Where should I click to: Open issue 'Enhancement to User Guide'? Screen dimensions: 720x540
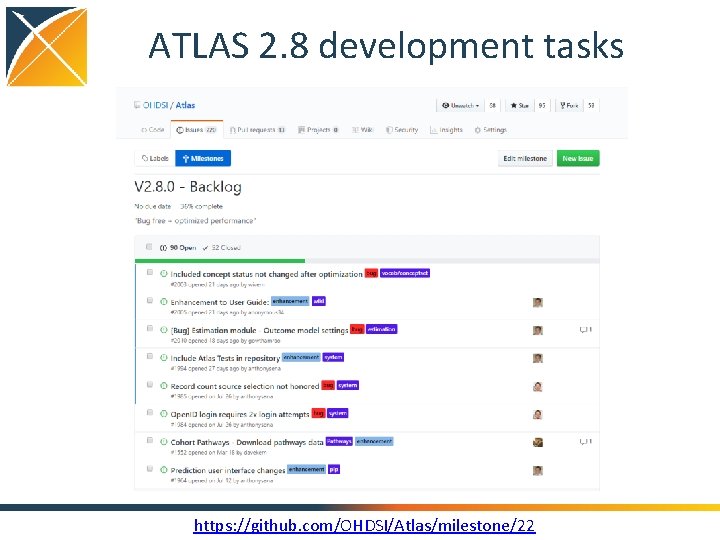coord(219,302)
